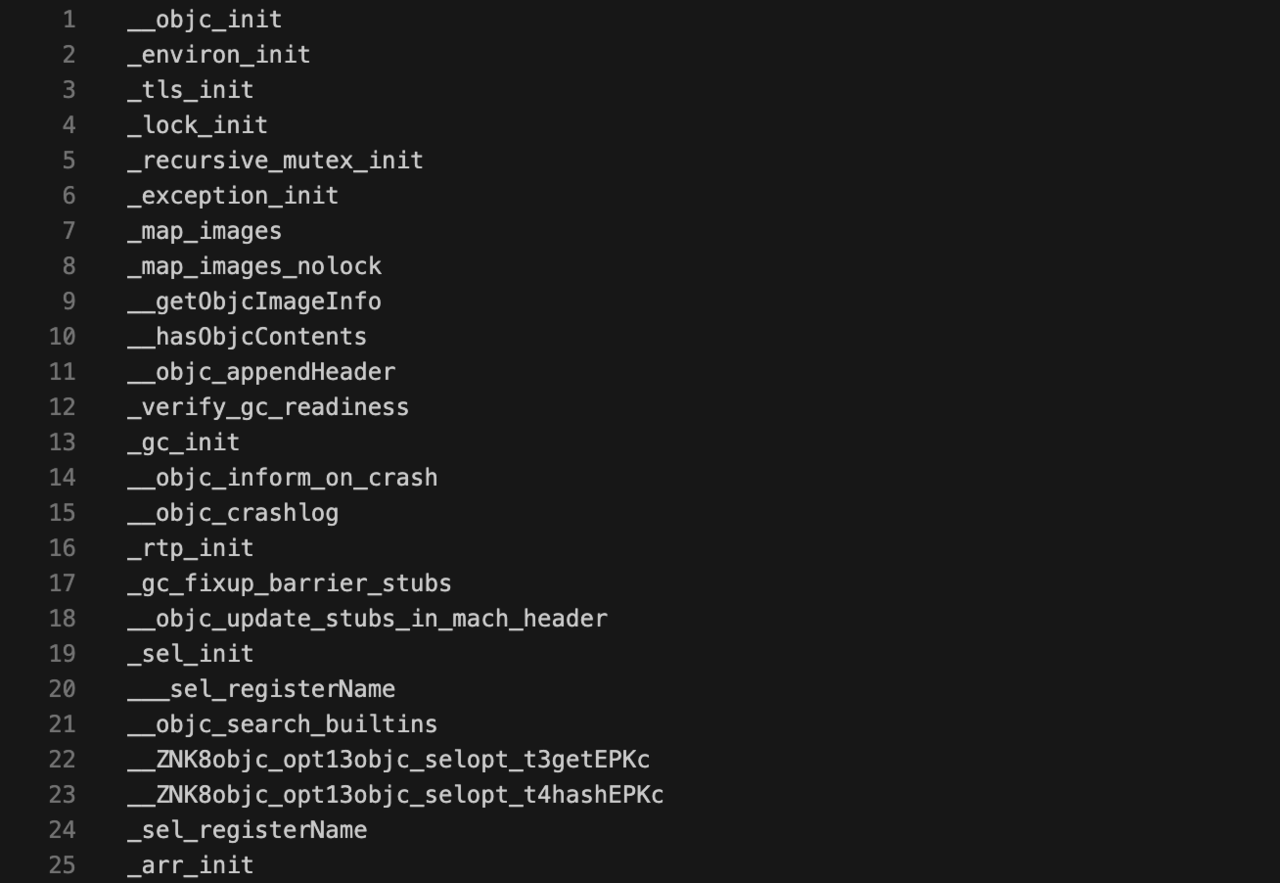Click _gc_fixup_barrier_stubs symbol
Viewport: 1280px width, 883px height.
[x=289, y=583]
